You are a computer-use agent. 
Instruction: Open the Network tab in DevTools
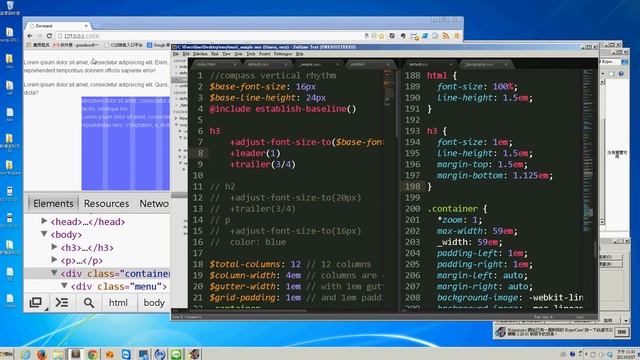pos(154,203)
